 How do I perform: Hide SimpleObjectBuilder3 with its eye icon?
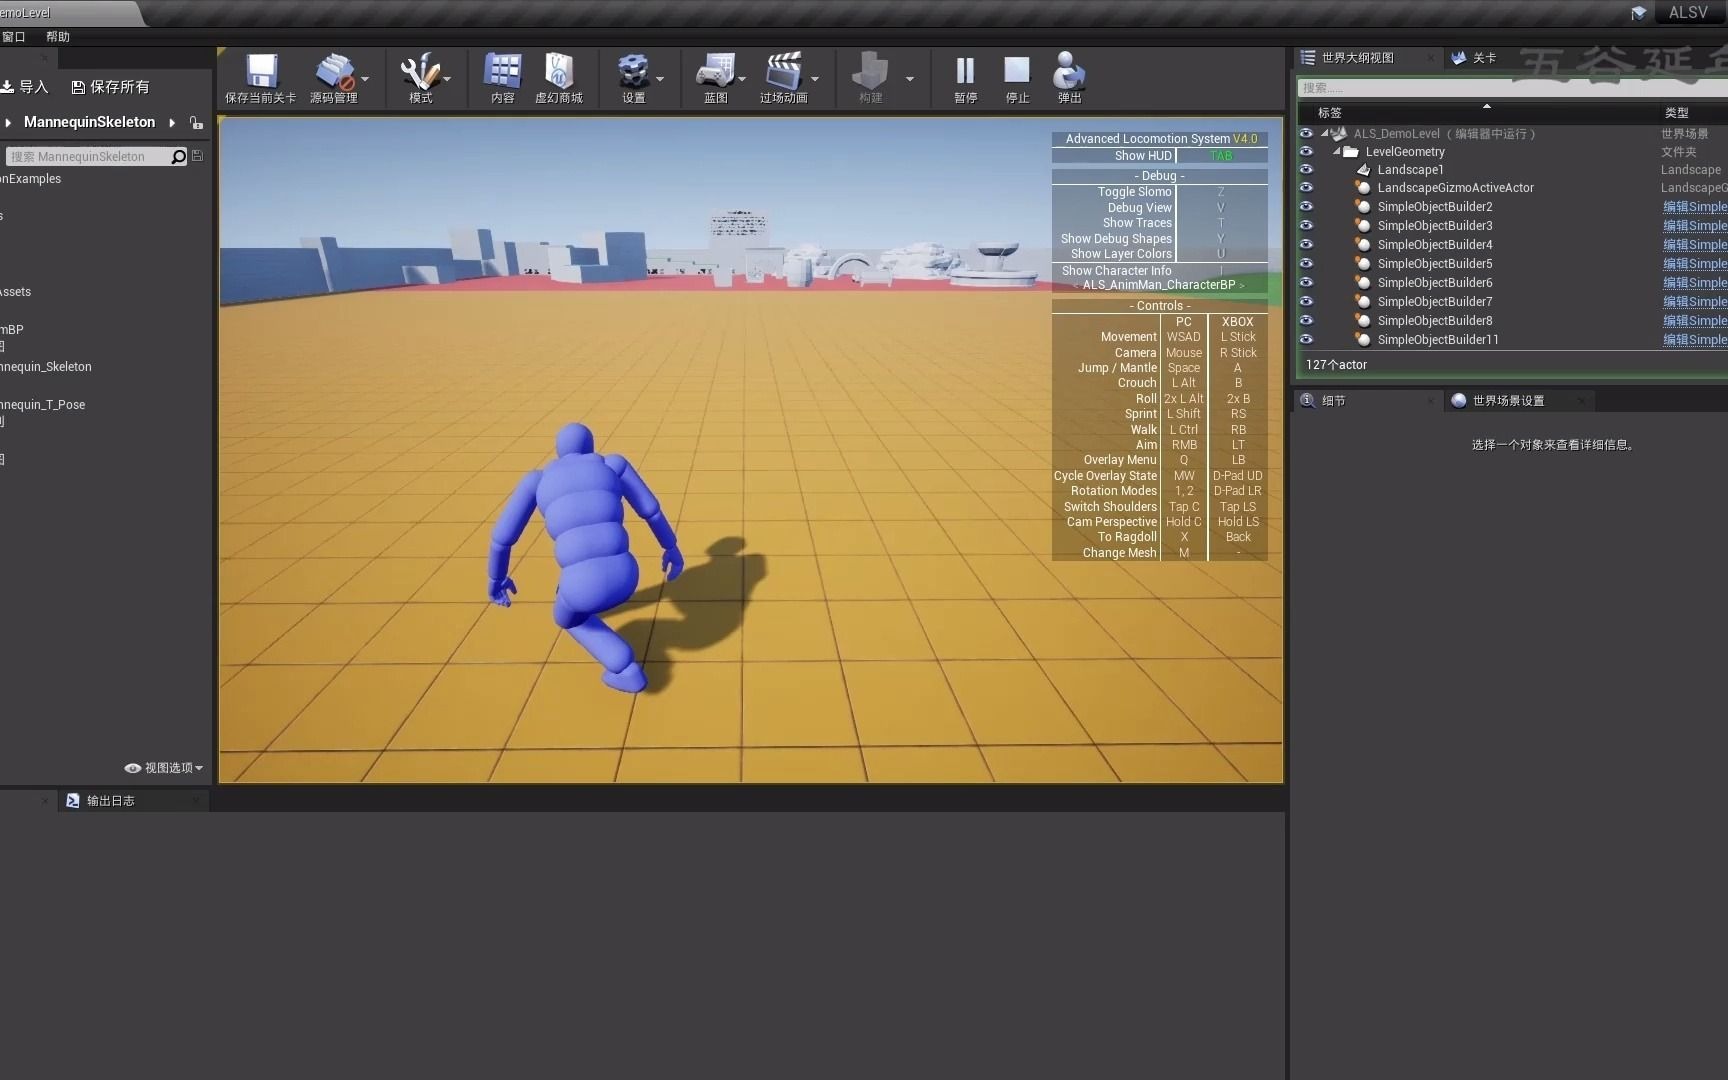[1306, 225]
